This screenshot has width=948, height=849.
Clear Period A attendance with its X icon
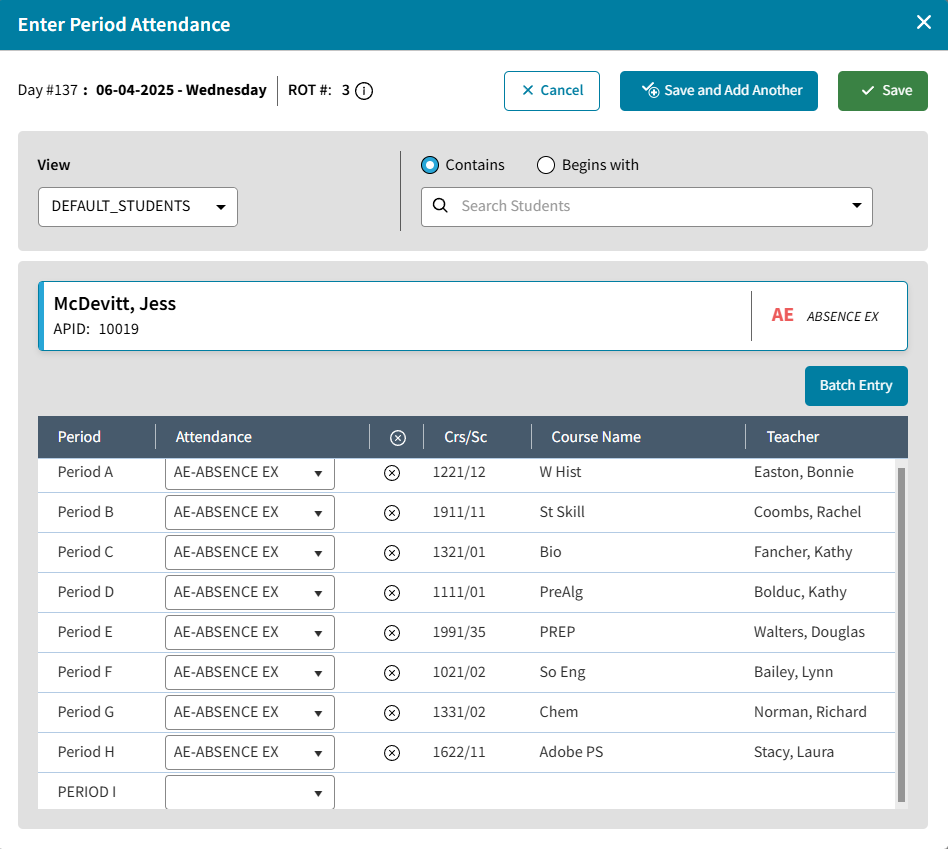point(392,473)
